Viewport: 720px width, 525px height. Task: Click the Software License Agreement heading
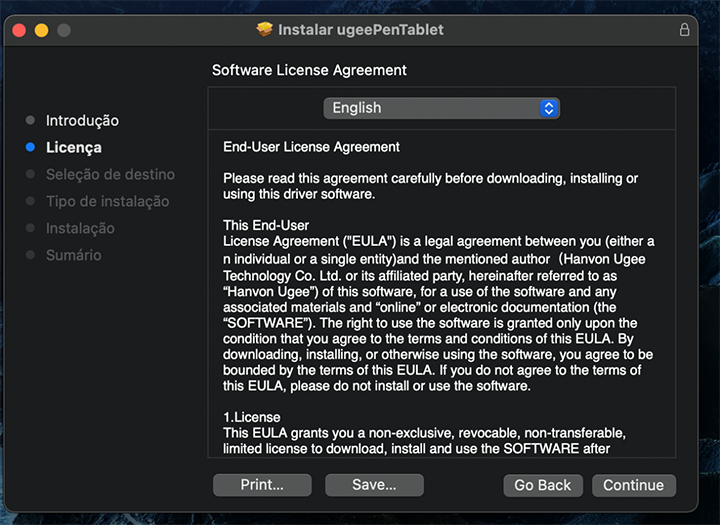pos(309,71)
